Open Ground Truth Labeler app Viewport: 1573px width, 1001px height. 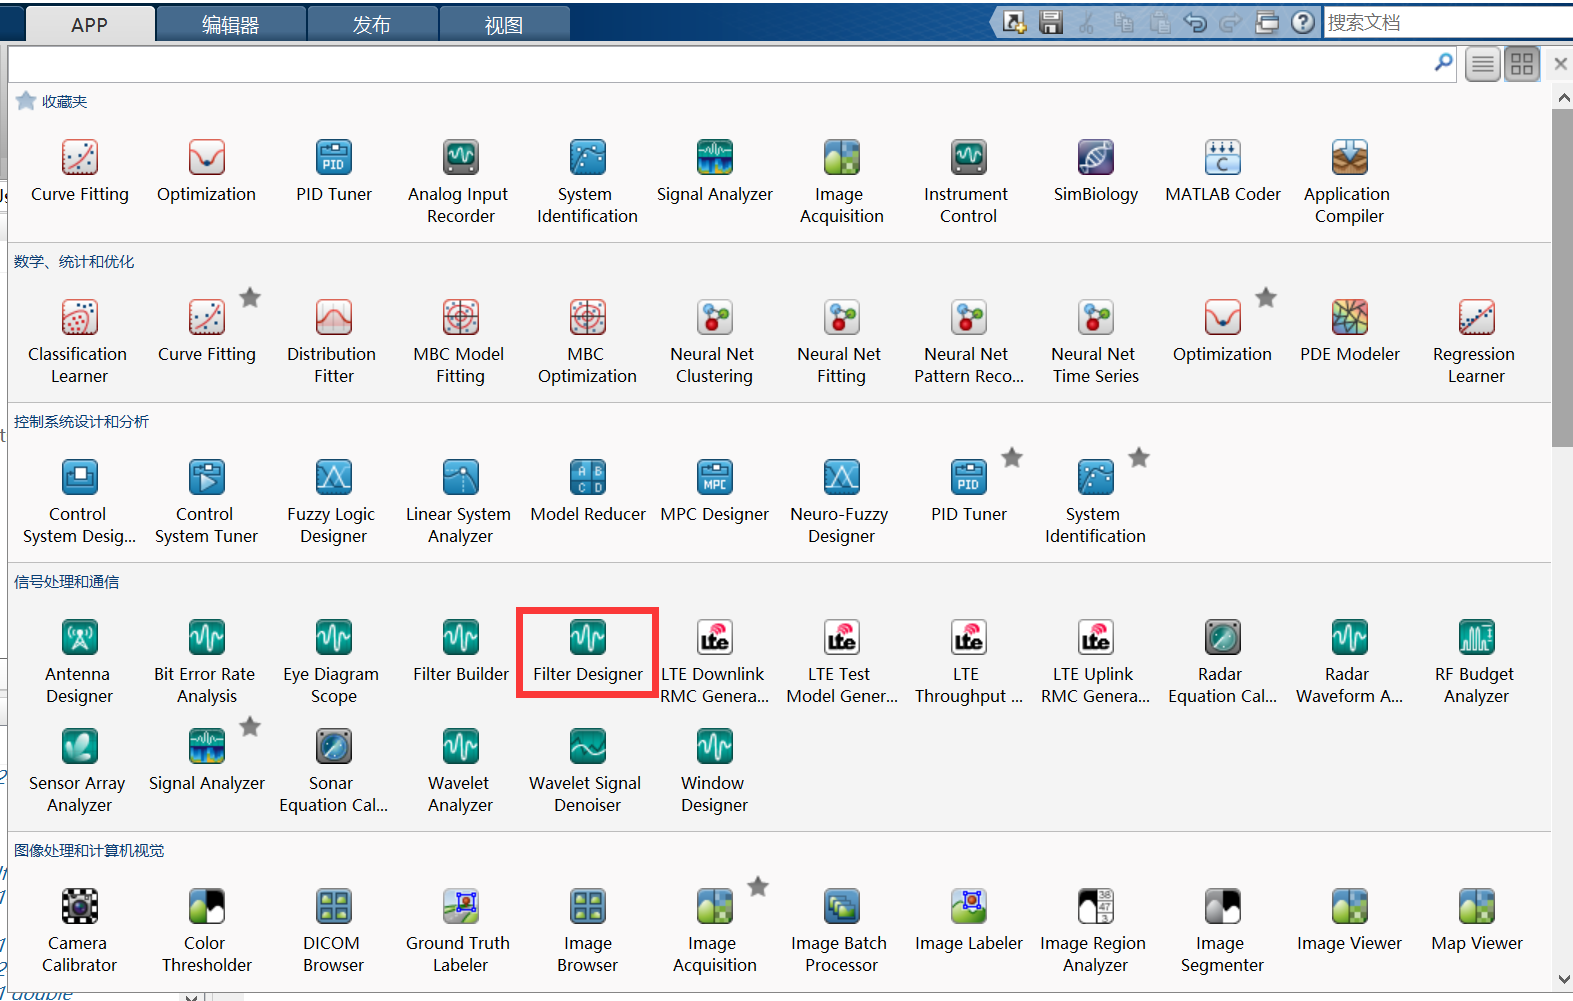[460, 931]
